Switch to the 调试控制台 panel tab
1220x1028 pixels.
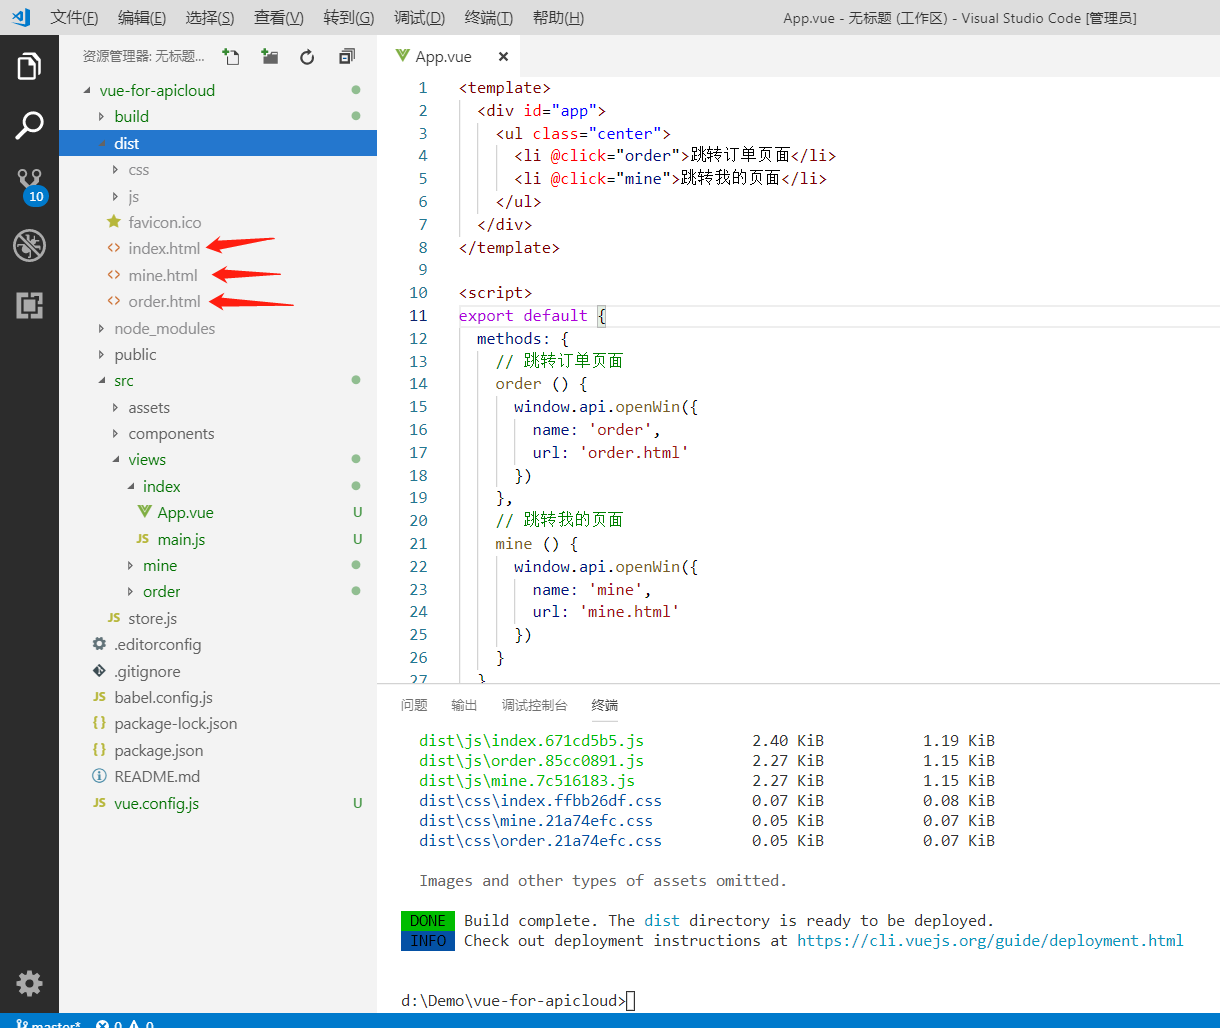coord(534,705)
